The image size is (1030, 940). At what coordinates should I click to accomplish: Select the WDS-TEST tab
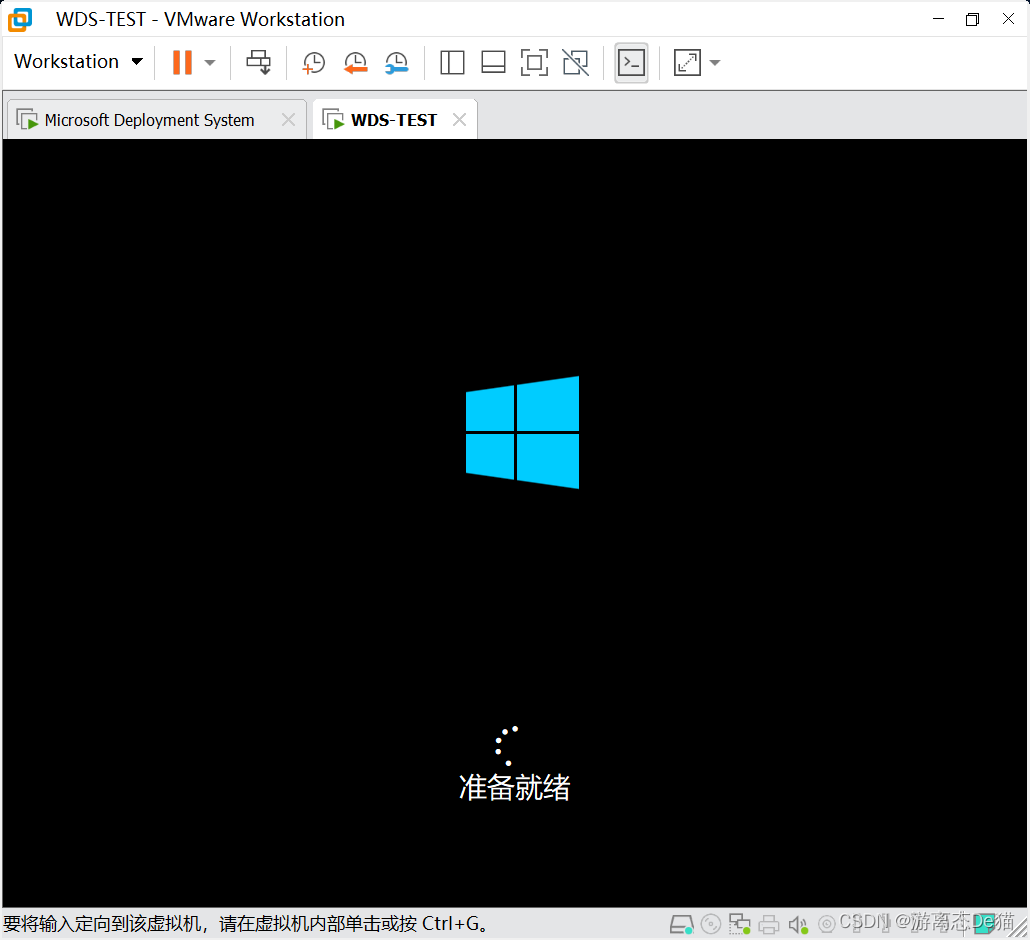[393, 119]
